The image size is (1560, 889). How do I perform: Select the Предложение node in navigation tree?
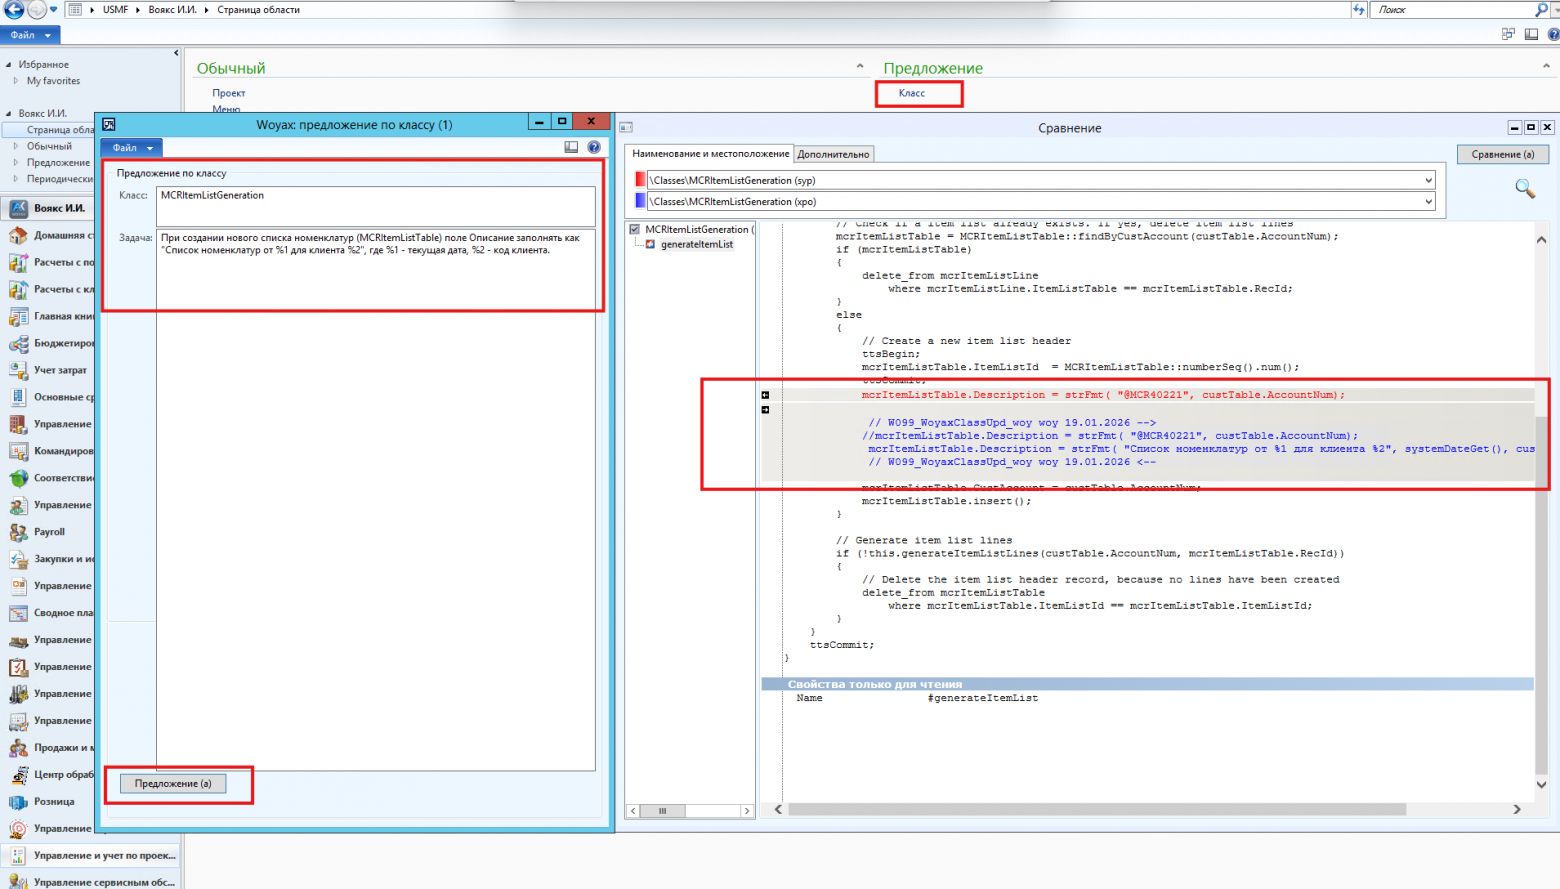(58, 162)
